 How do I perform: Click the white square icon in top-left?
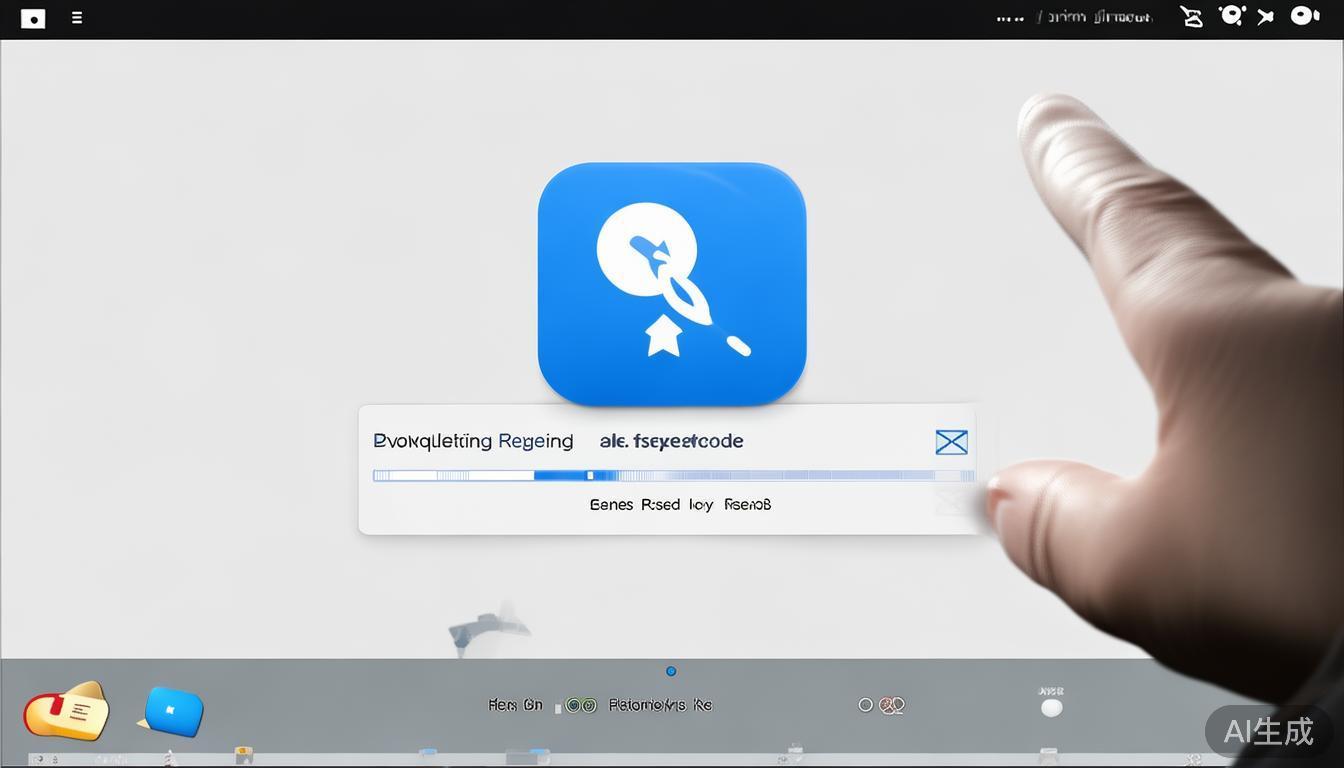coord(33,18)
